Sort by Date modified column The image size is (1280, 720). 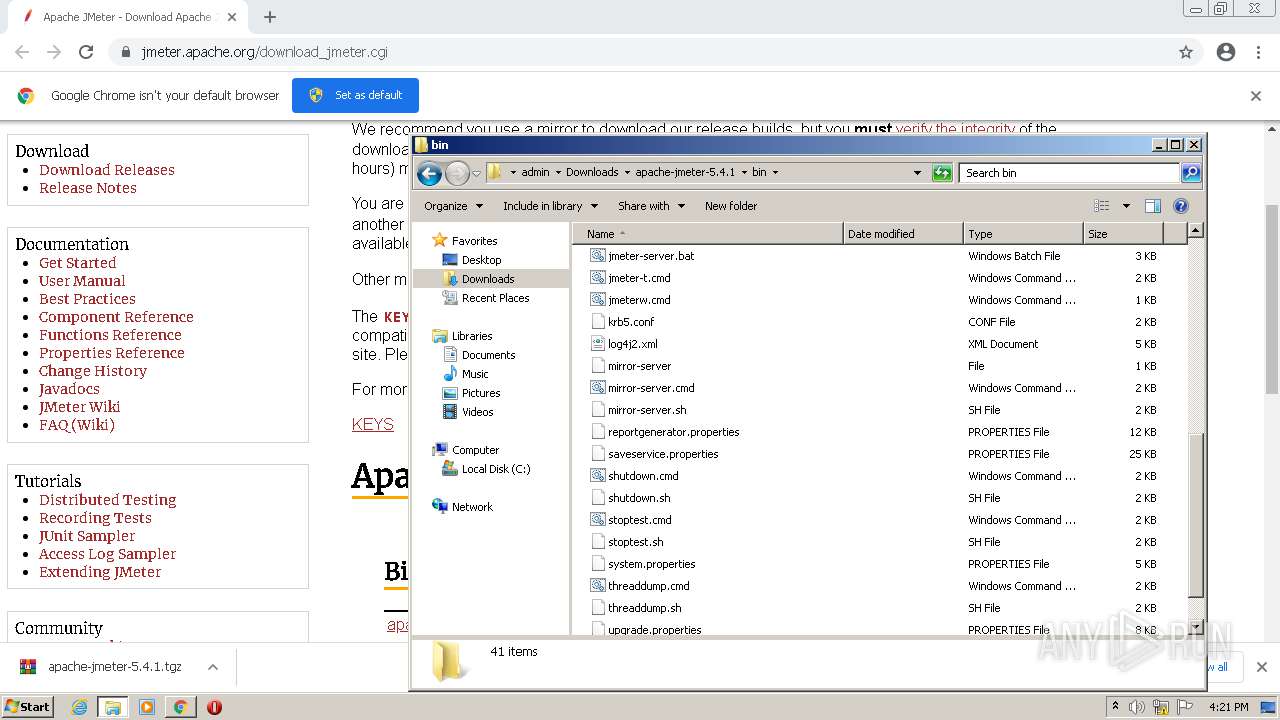point(903,234)
